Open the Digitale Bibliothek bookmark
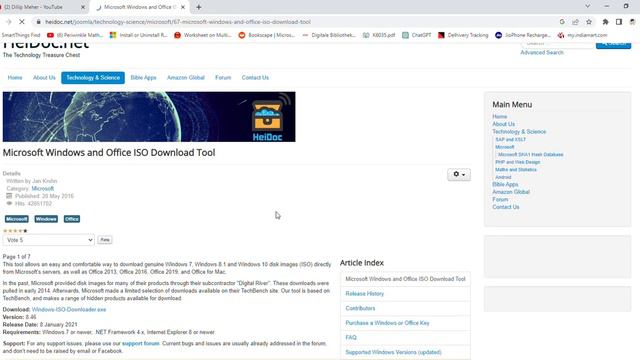 click(x=329, y=35)
